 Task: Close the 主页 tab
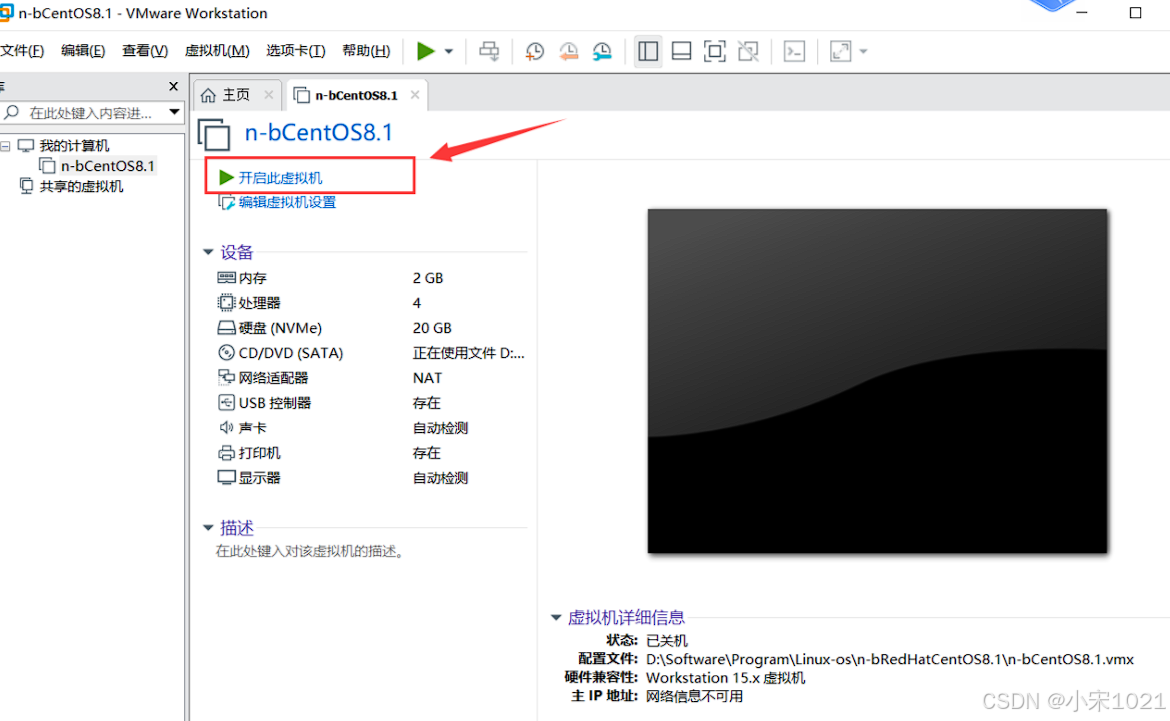coord(269,95)
